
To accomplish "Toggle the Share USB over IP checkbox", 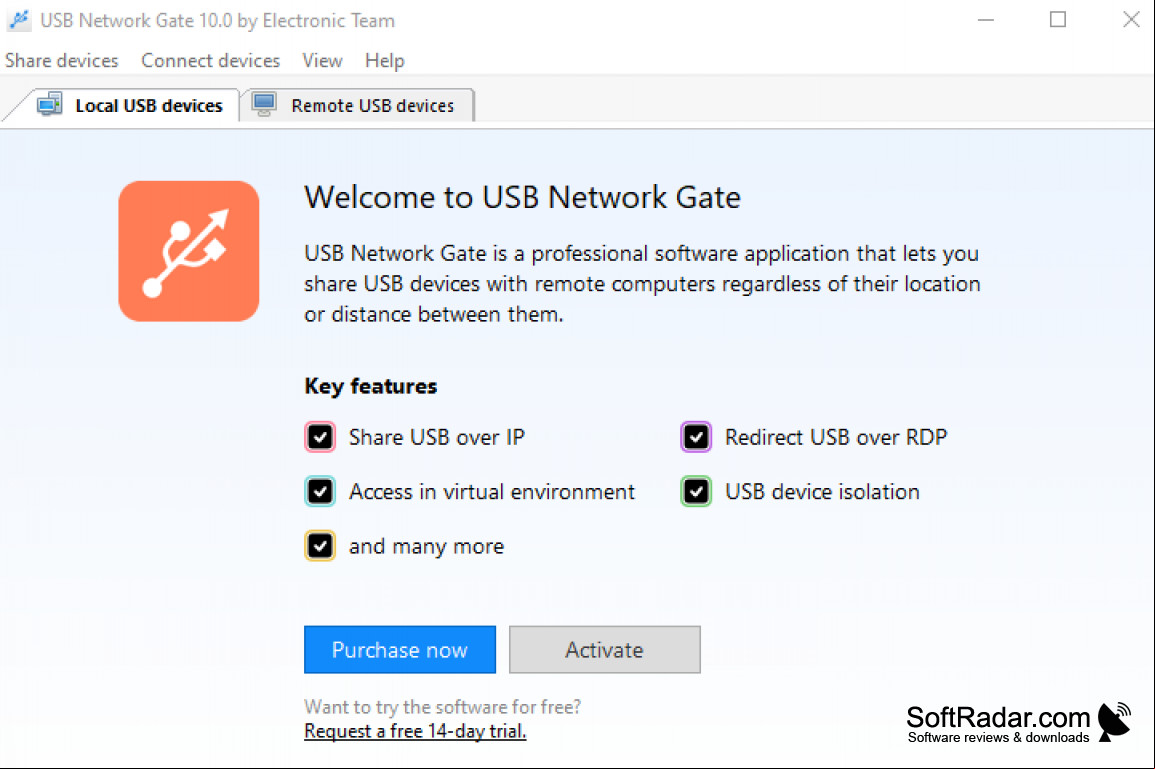I will click(320, 437).
